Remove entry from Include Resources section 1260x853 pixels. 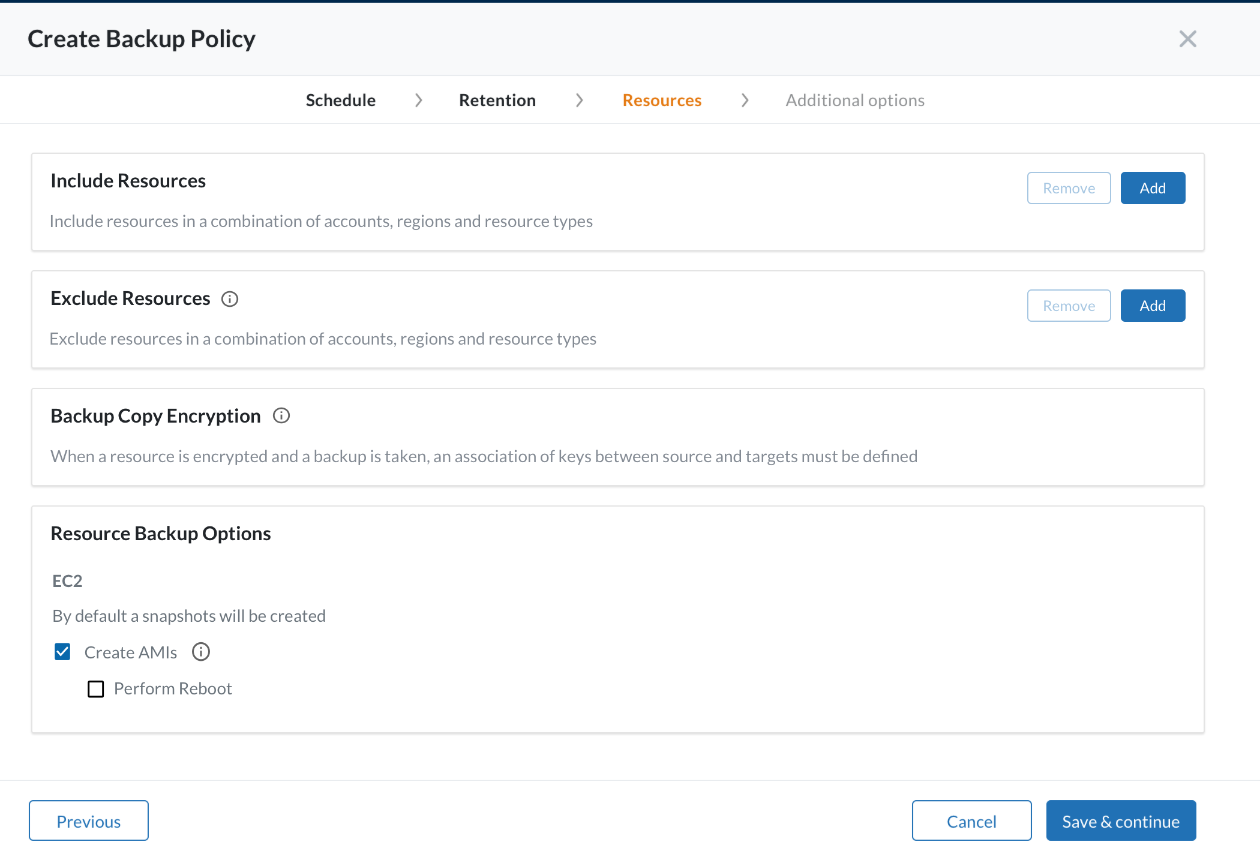coord(1068,188)
